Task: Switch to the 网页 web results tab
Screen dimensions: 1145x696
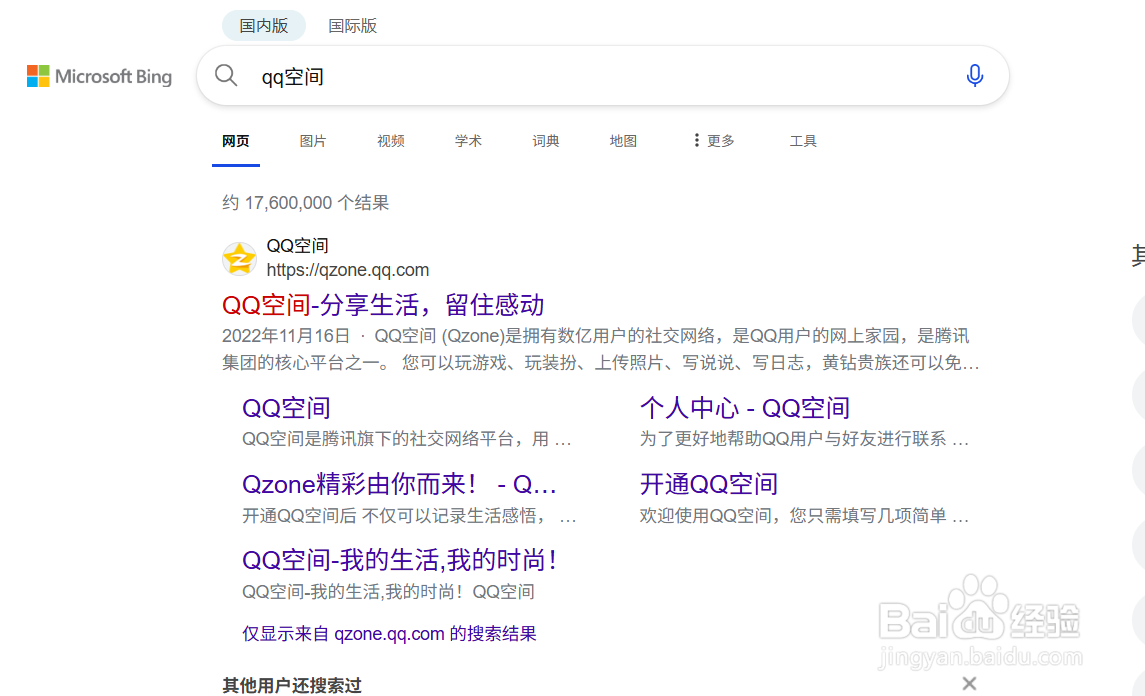Action: click(x=235, y=141)
